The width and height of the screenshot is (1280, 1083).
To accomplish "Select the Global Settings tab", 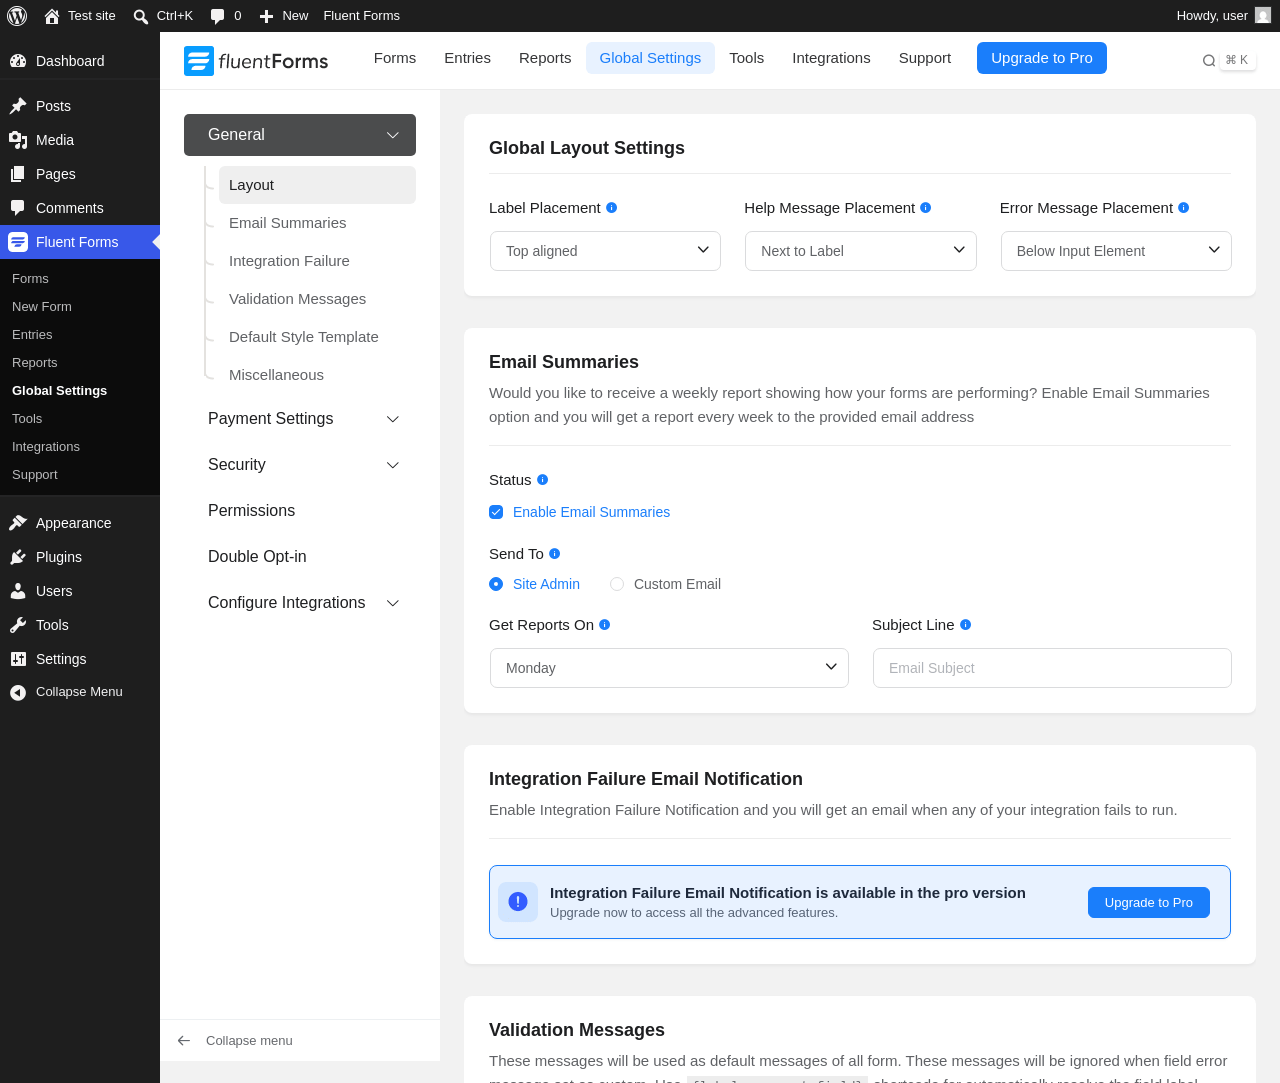I will click(650, 58).
